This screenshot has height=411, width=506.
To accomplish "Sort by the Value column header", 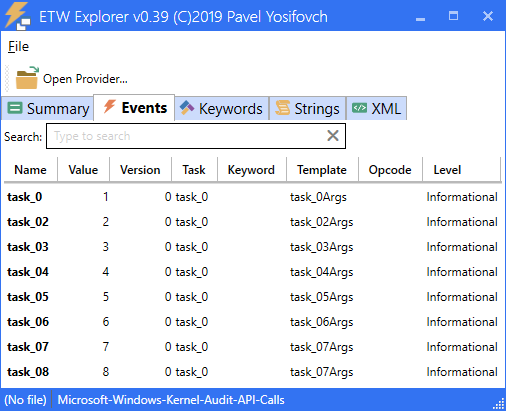I will [83, 170].
